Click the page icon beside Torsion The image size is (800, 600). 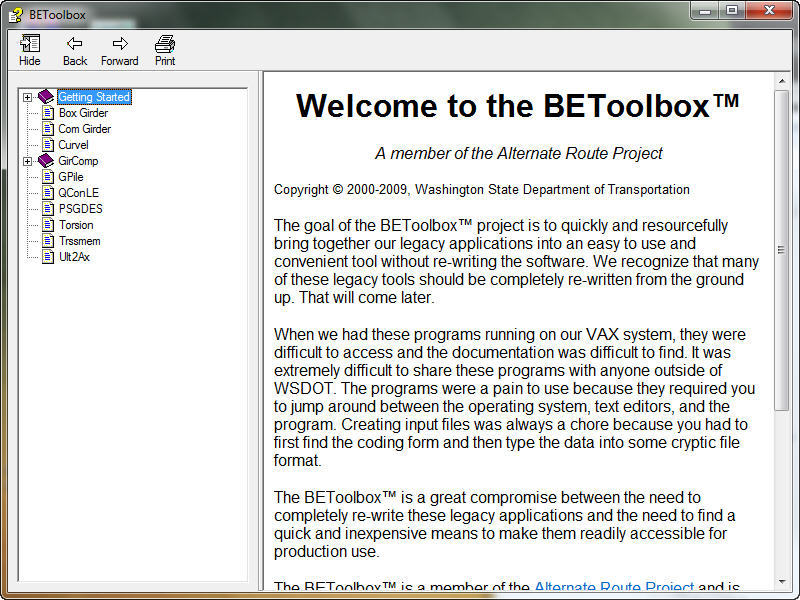[x=48, y=225]
